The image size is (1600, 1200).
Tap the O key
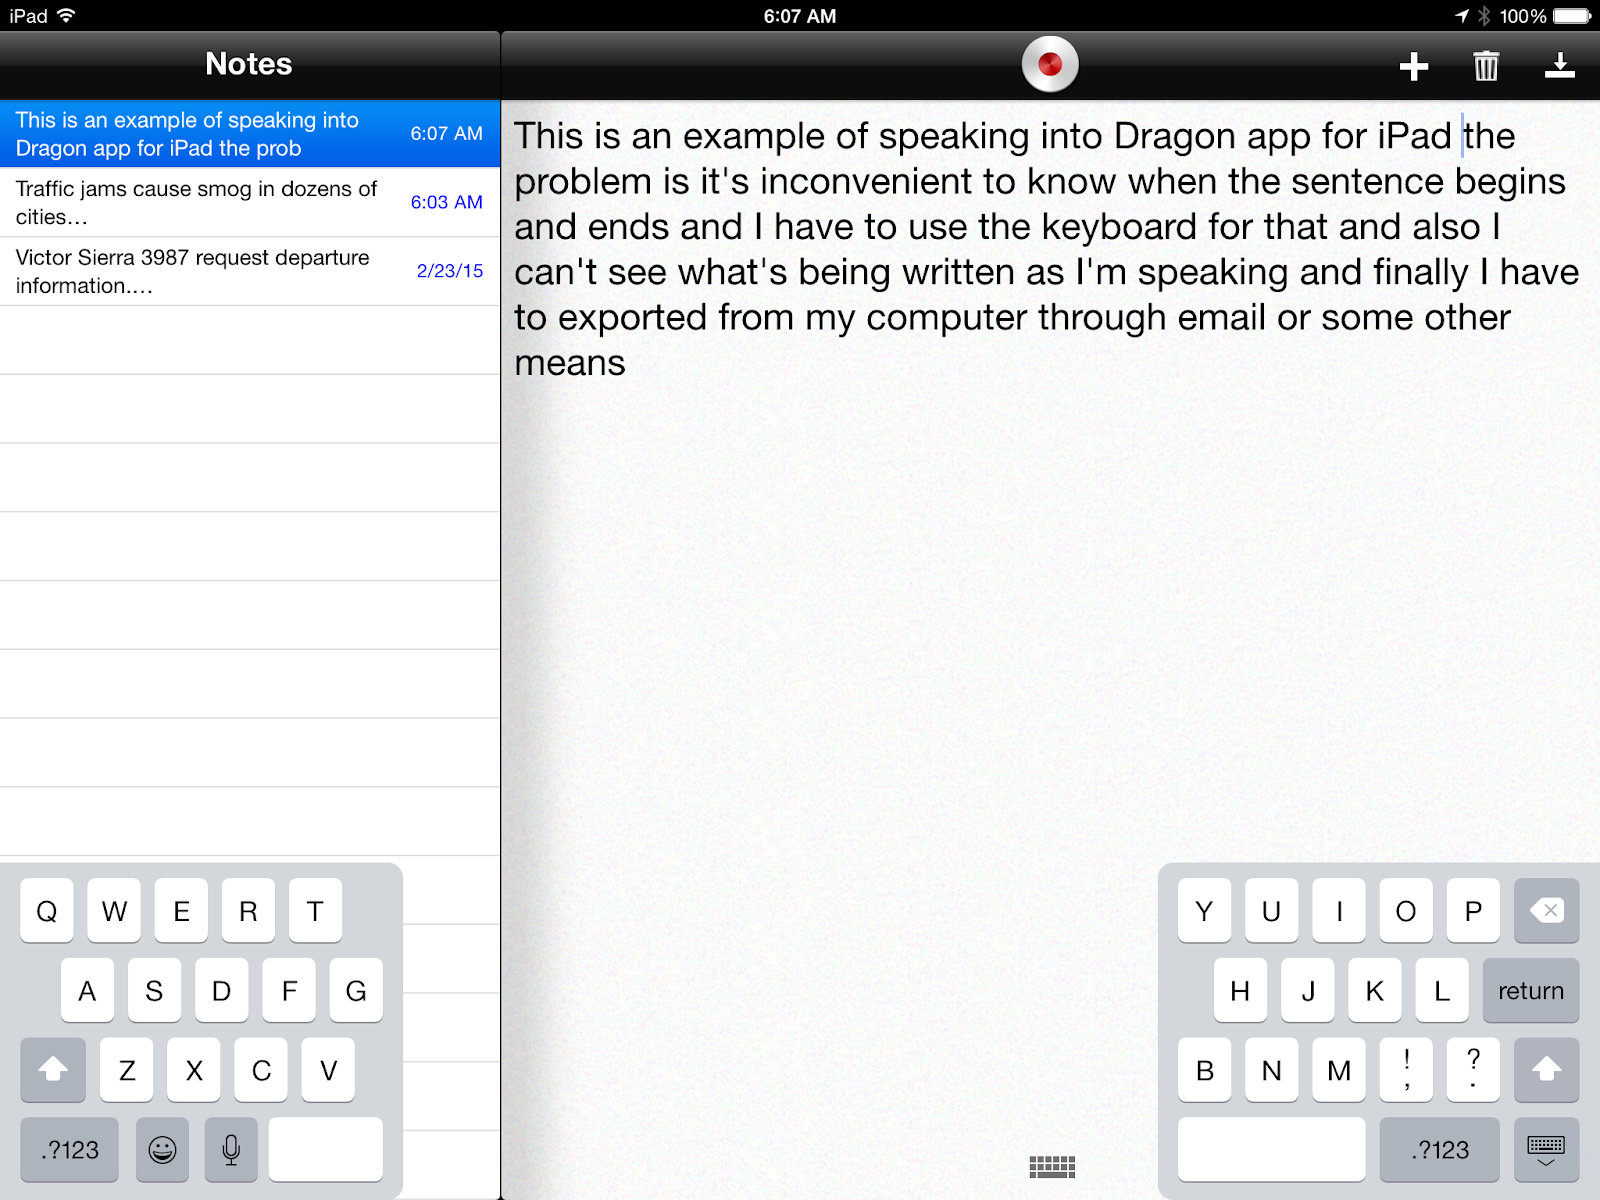coord(1406,911)
